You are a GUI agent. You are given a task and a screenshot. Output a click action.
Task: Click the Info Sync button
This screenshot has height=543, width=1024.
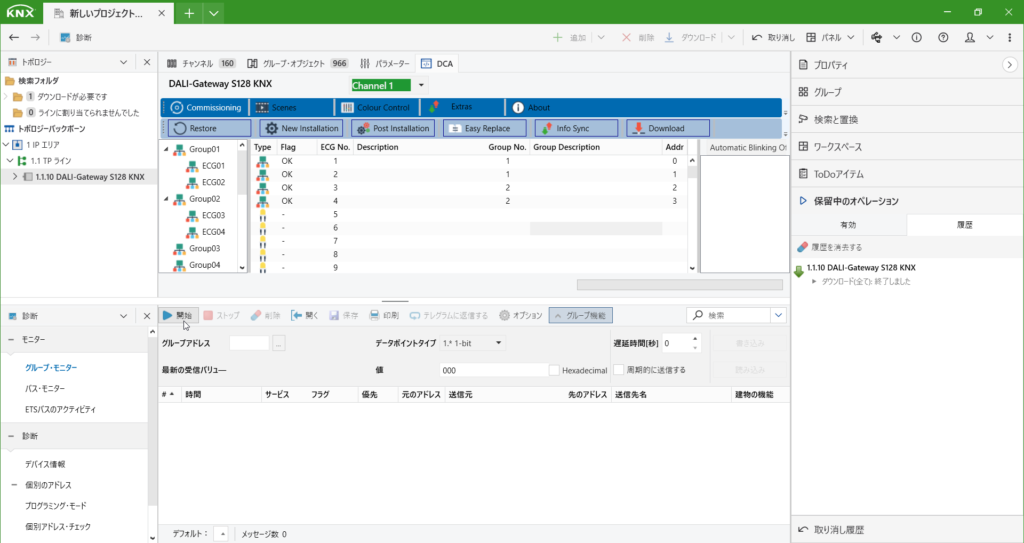(x=576, y=128)
